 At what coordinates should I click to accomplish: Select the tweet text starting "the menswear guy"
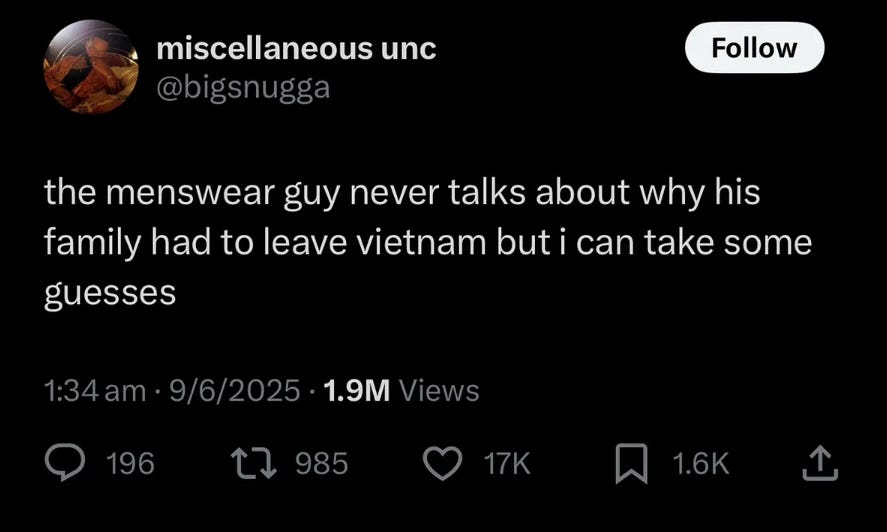tap(428, 243)
